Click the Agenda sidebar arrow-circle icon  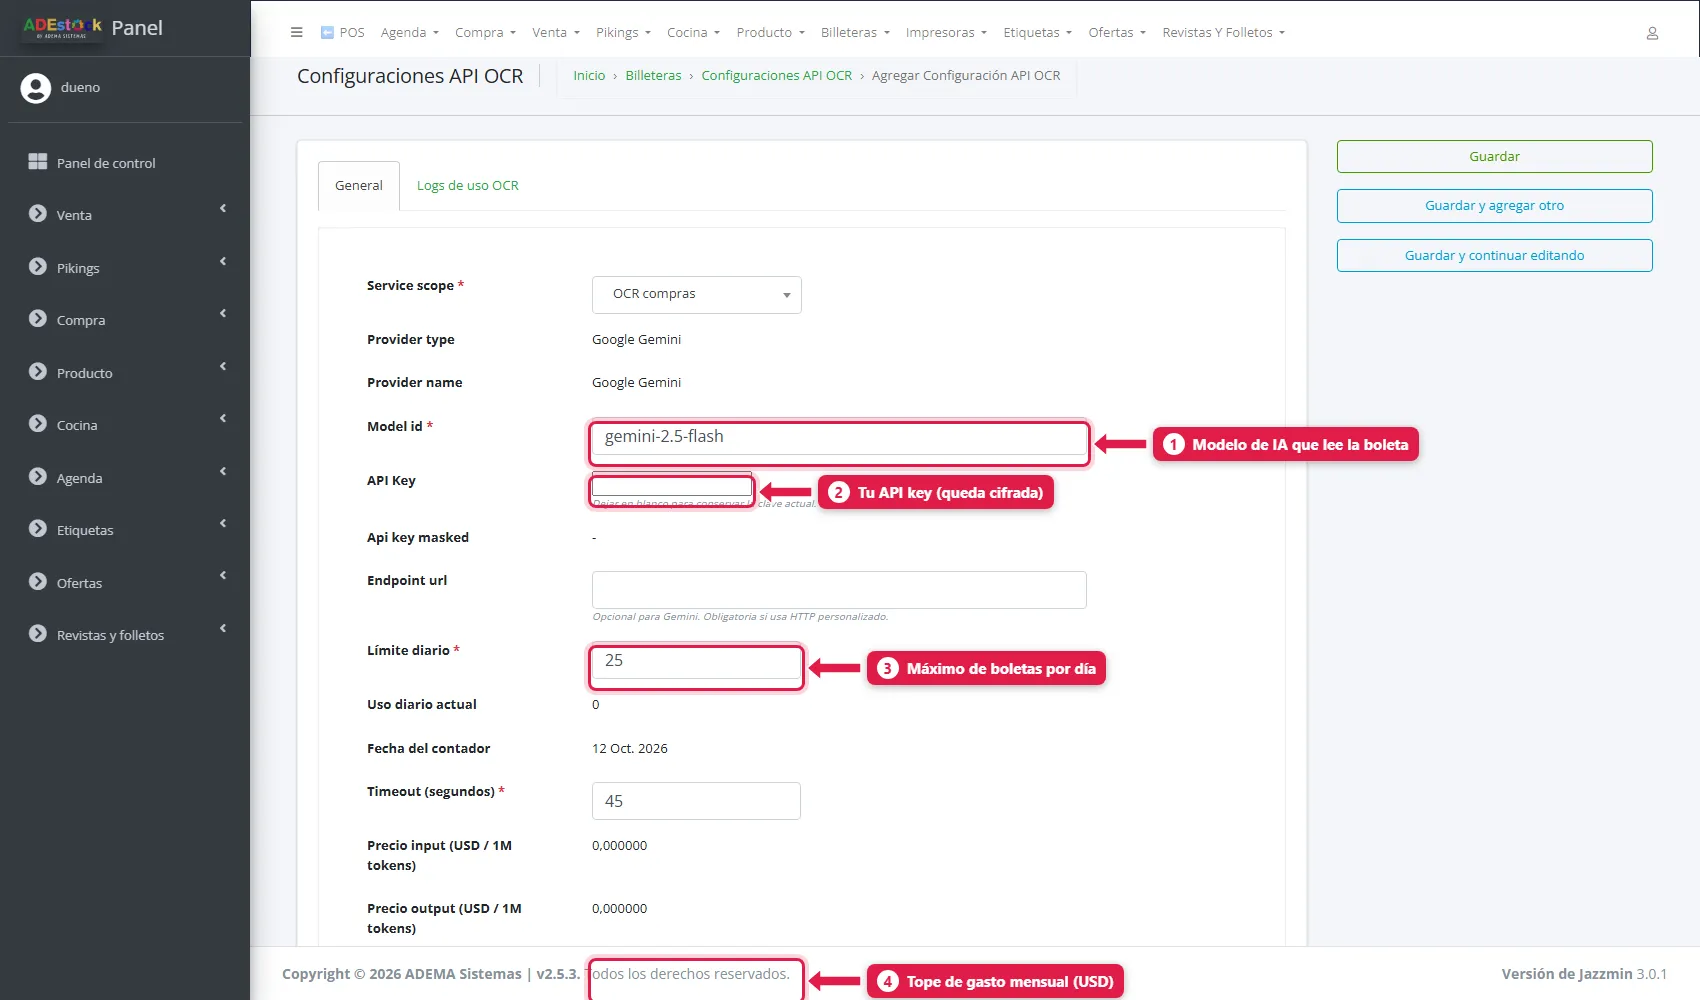click(x=38, y=477)
